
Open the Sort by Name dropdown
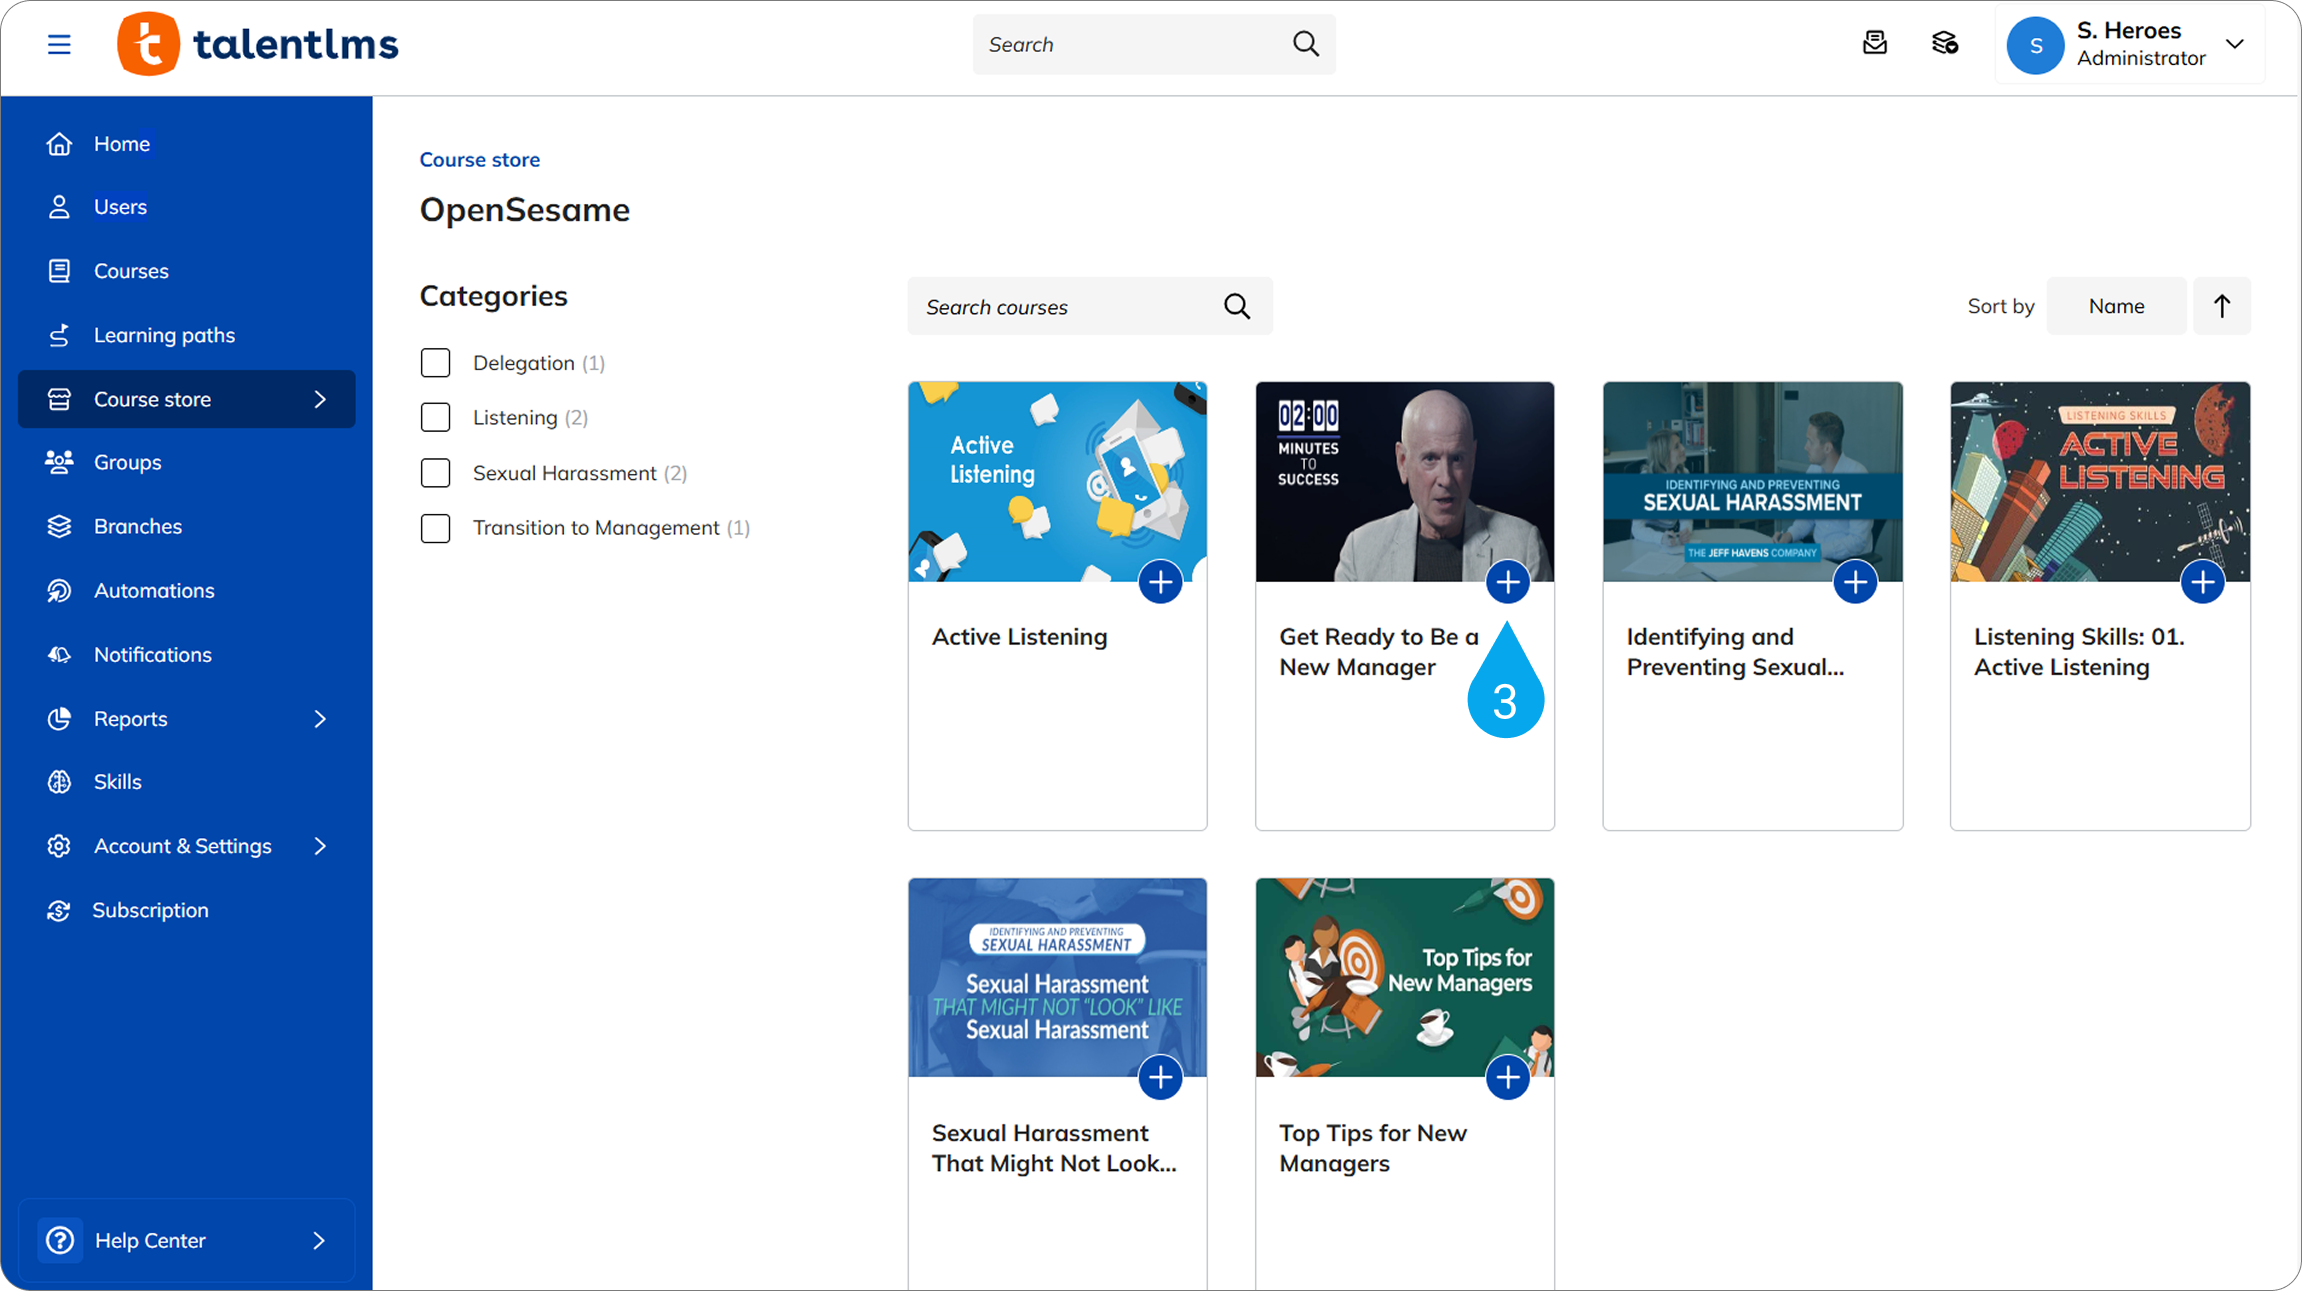(2115, 306)
